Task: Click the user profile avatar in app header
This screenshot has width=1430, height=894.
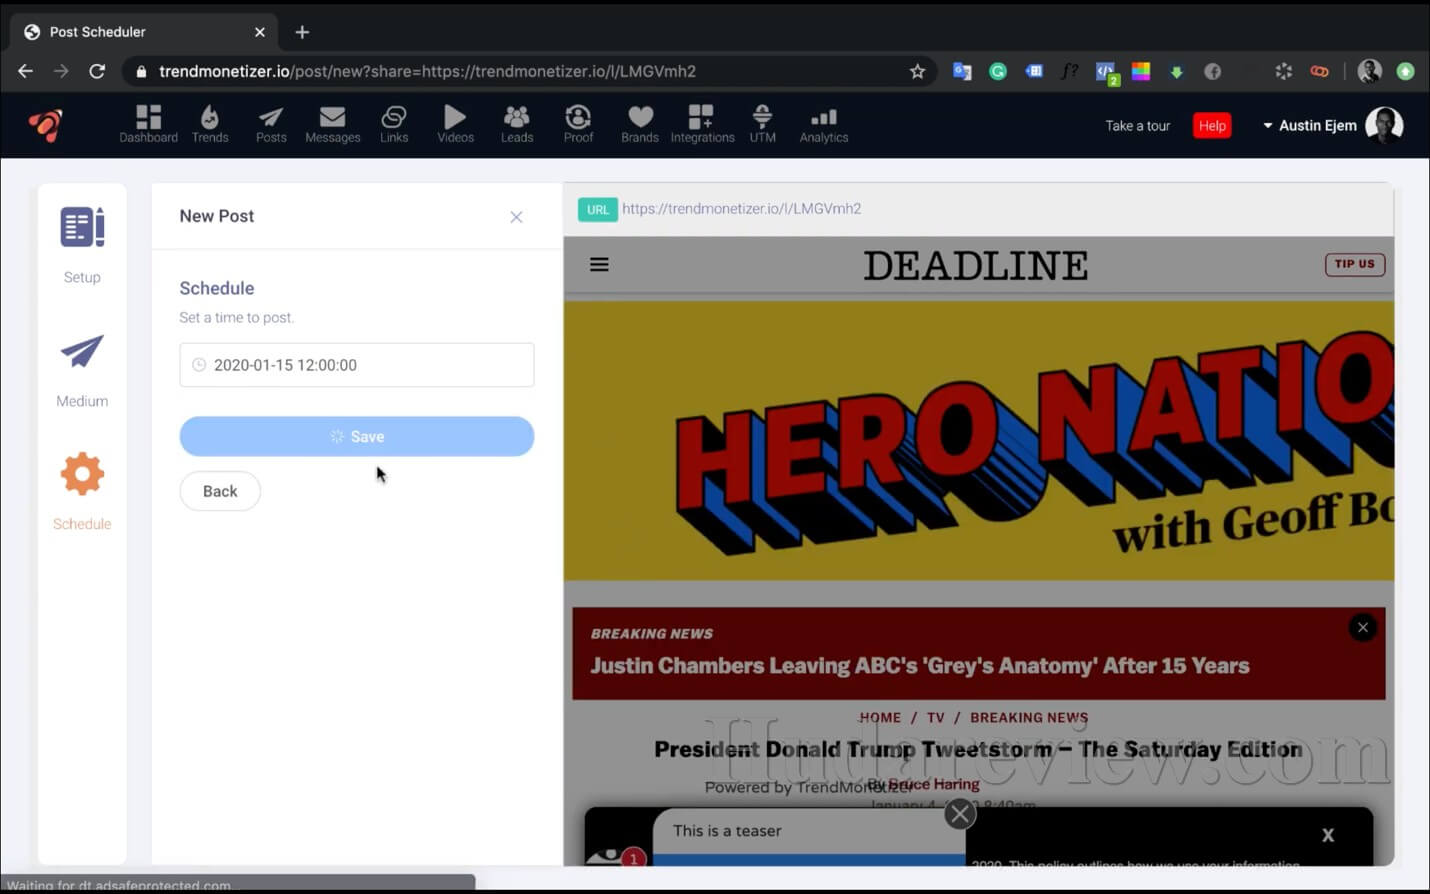Action: [1385, 126]
